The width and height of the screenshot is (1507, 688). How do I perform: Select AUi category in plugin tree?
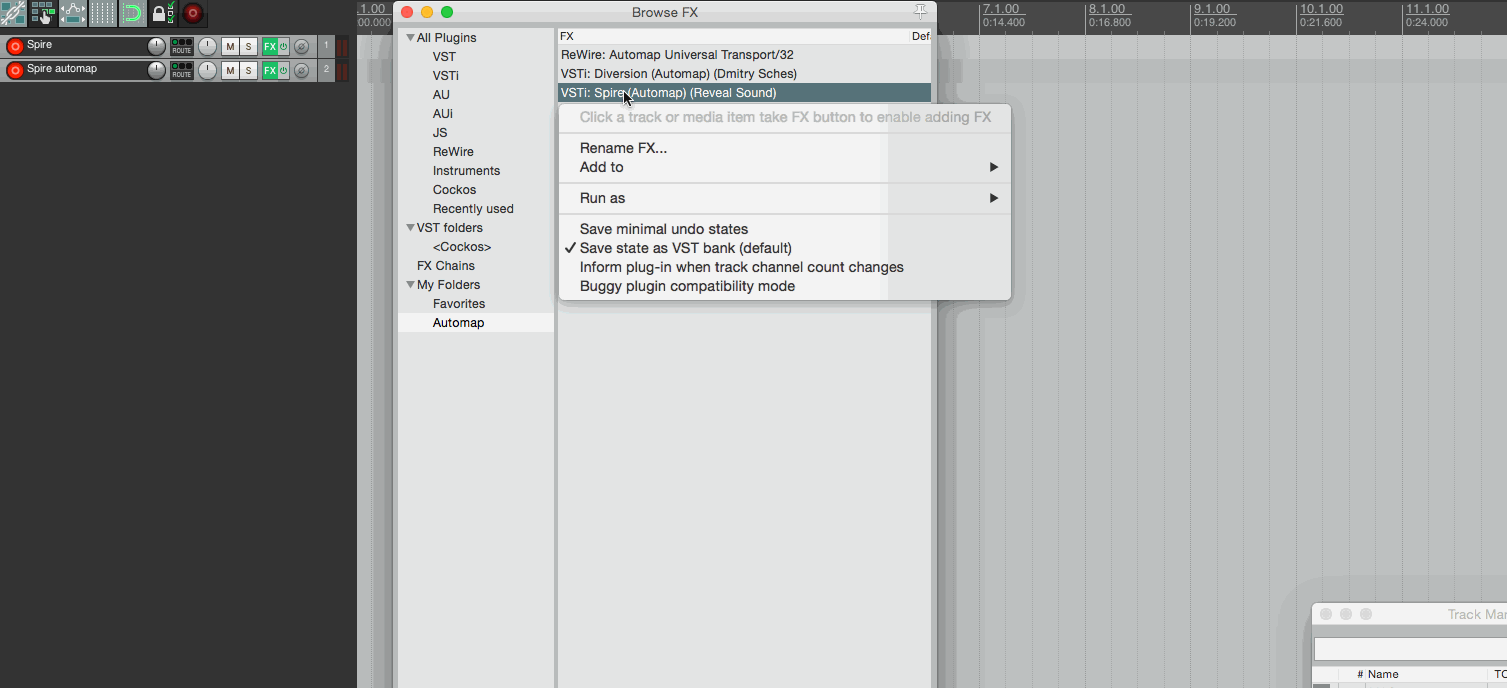443,114
